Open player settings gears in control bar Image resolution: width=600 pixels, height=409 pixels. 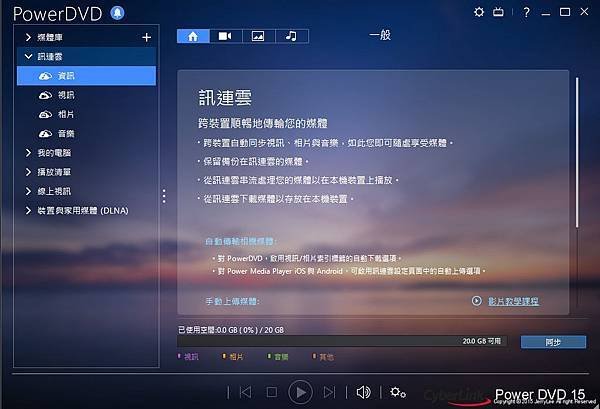[x=398, y=392]
